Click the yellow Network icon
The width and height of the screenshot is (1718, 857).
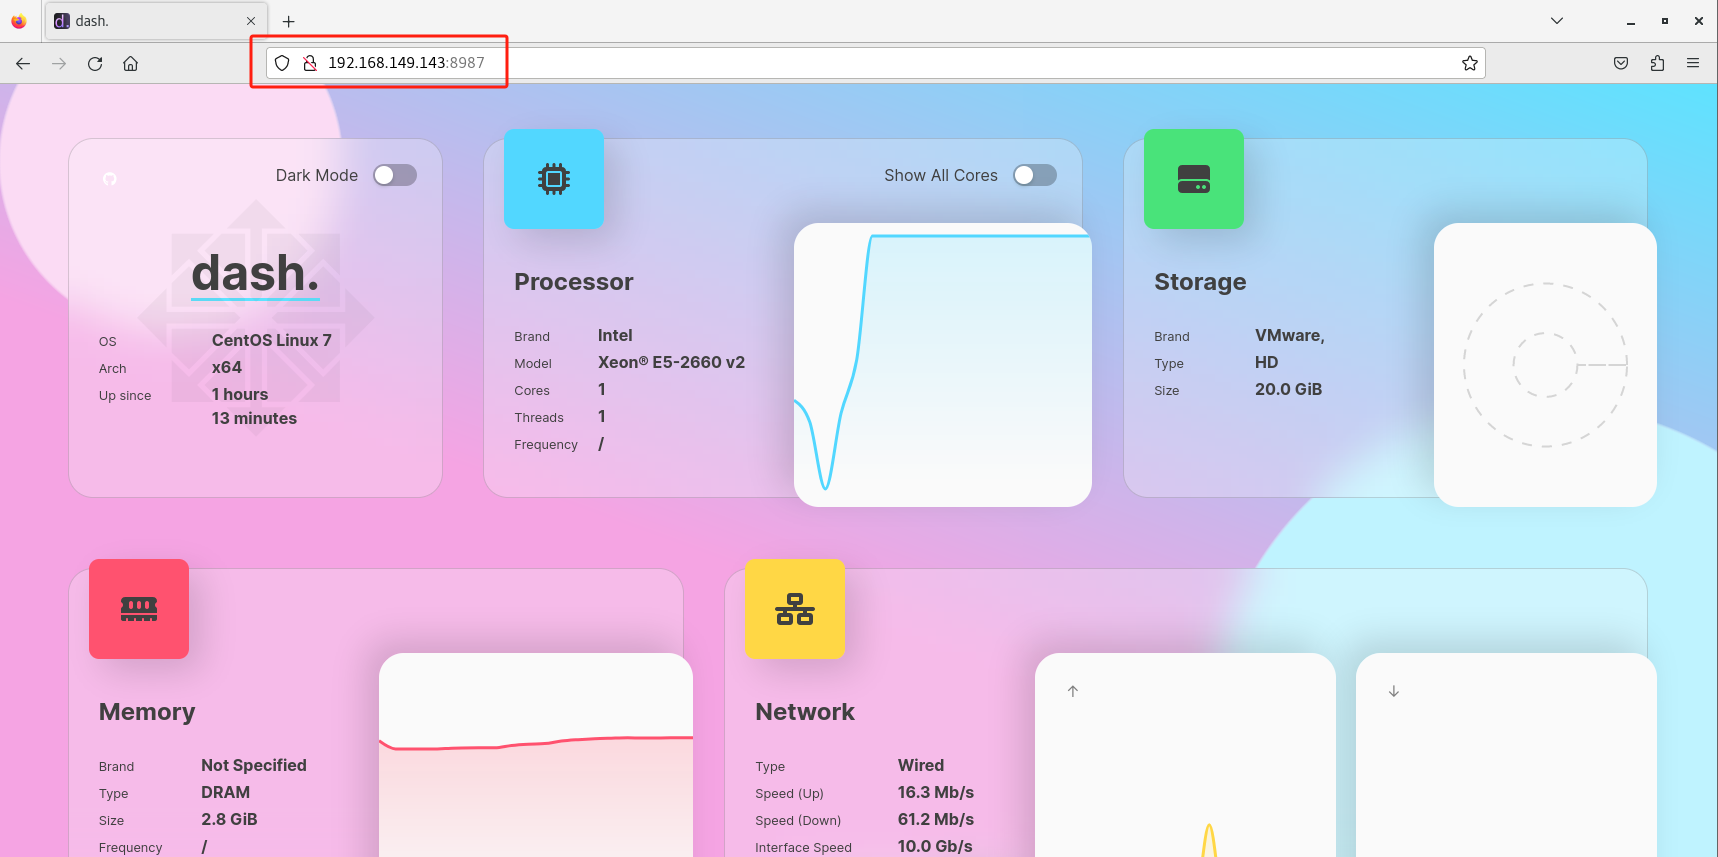(x=794, y=609)
